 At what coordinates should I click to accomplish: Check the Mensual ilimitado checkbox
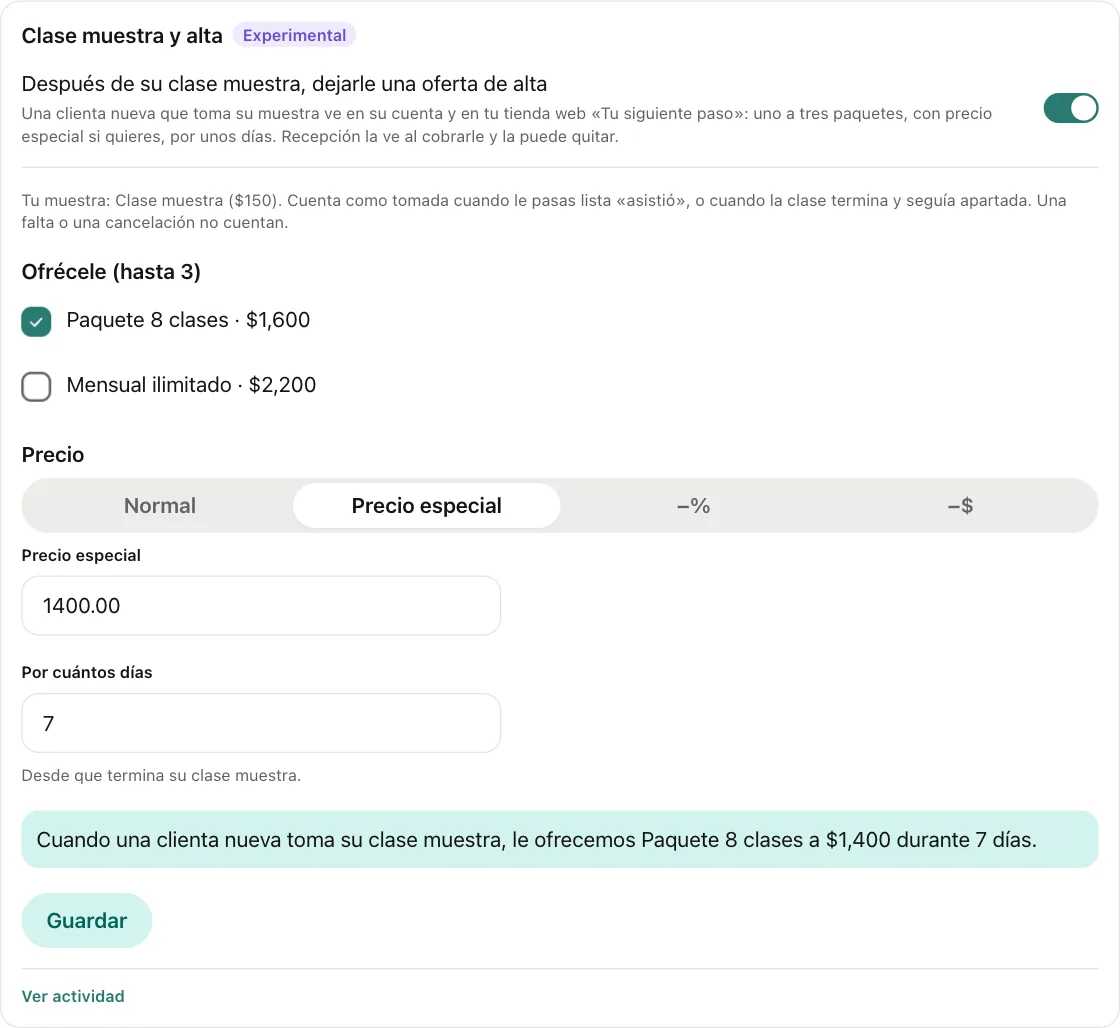tap(36, 386)
